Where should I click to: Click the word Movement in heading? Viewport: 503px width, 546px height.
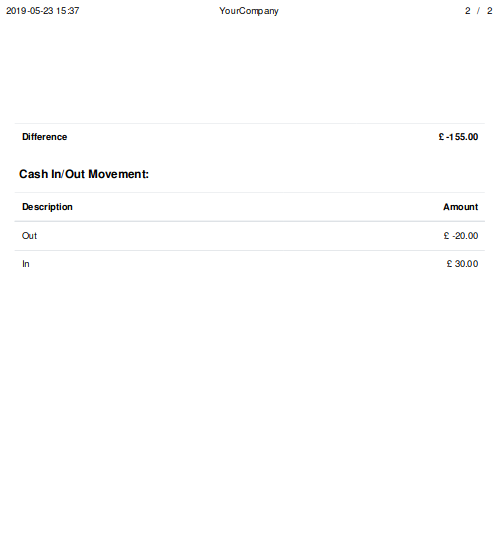(x=118, y=174)
